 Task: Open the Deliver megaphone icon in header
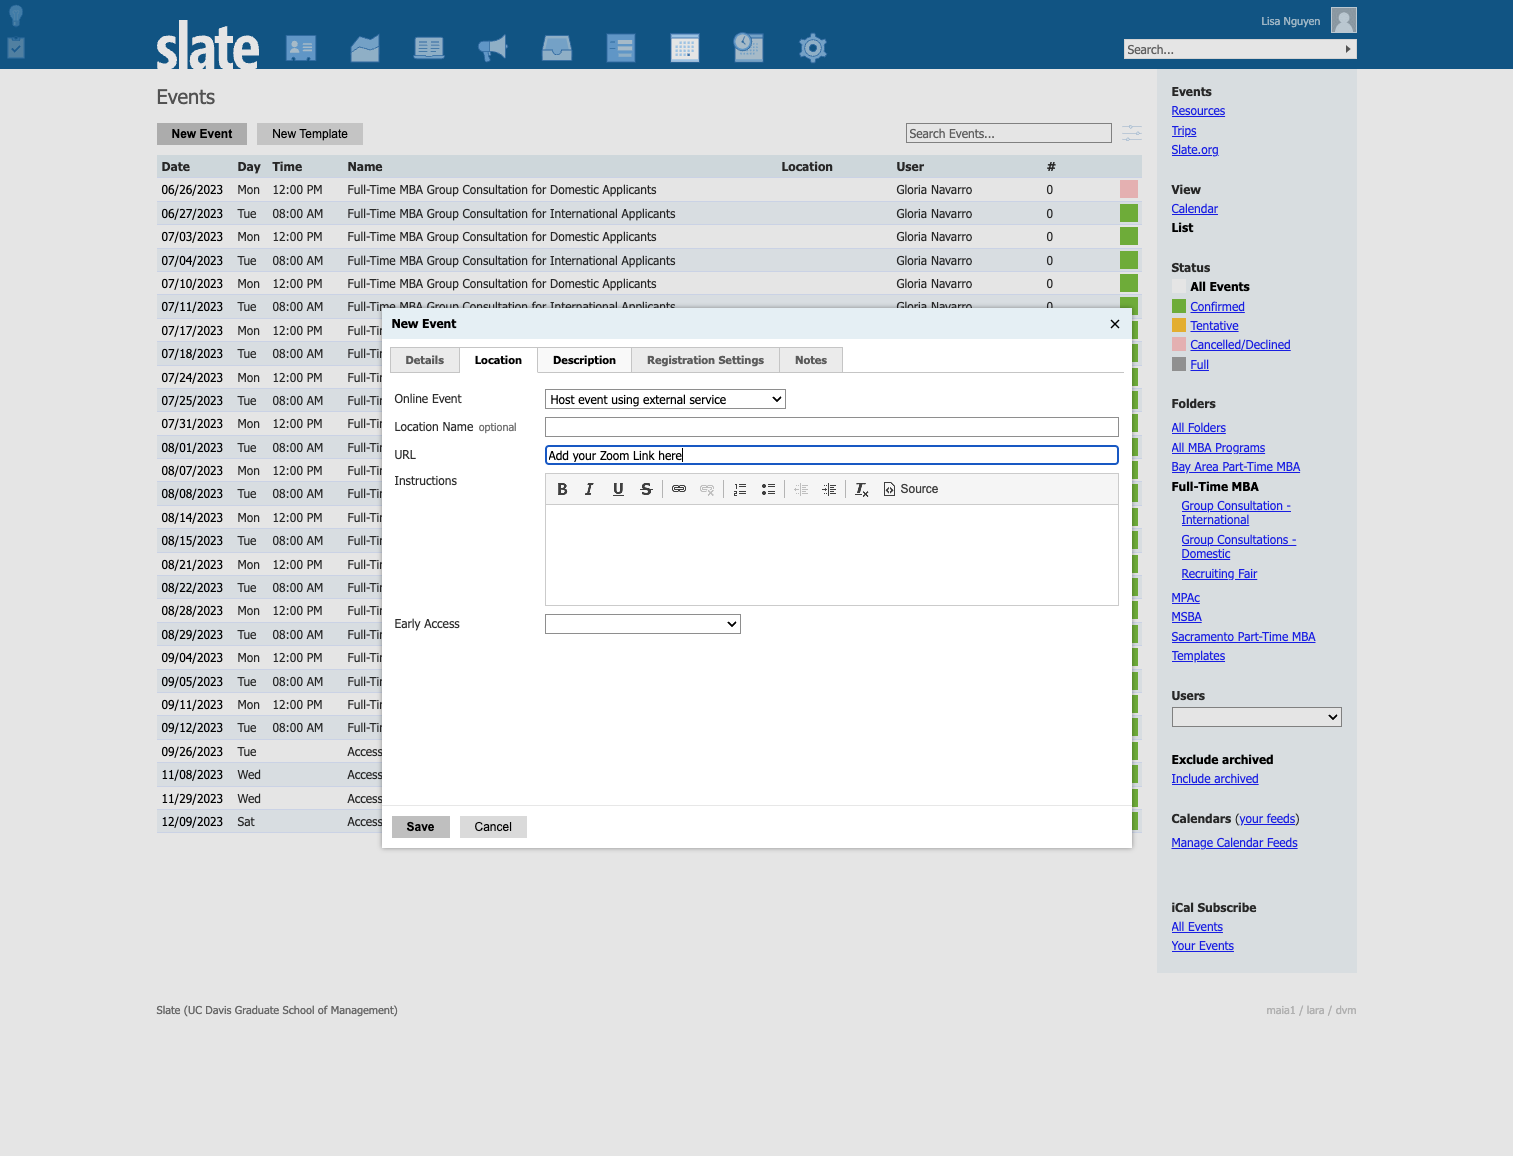(x=493, y=48)
